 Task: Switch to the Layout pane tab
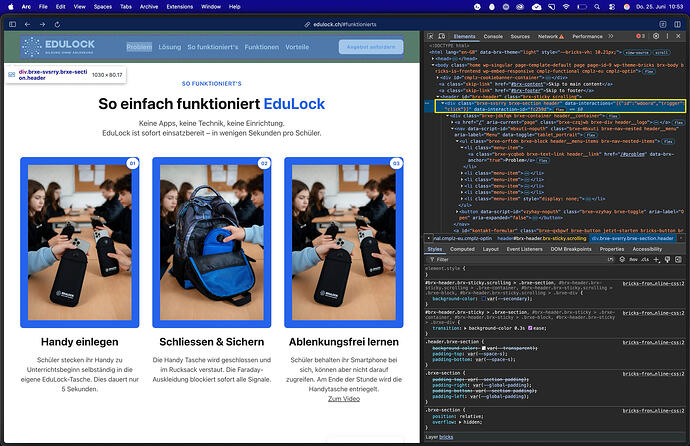tap(490, 249)
